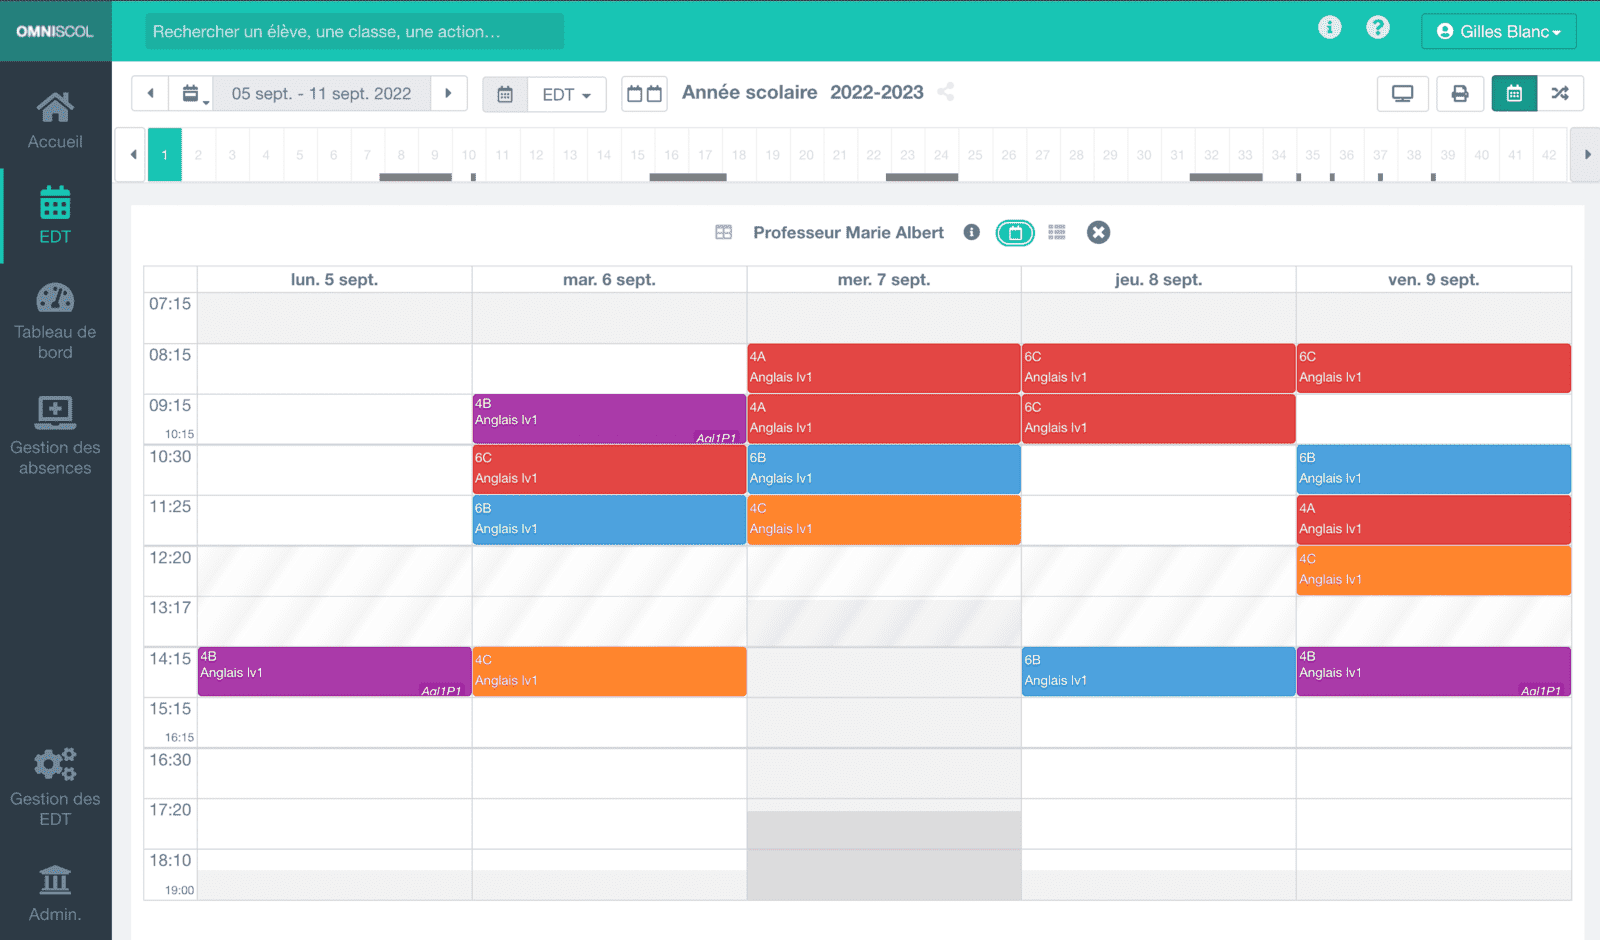Switch to the grid list view
This screenshot has height=940, width=1600.
pos(1057,233)
